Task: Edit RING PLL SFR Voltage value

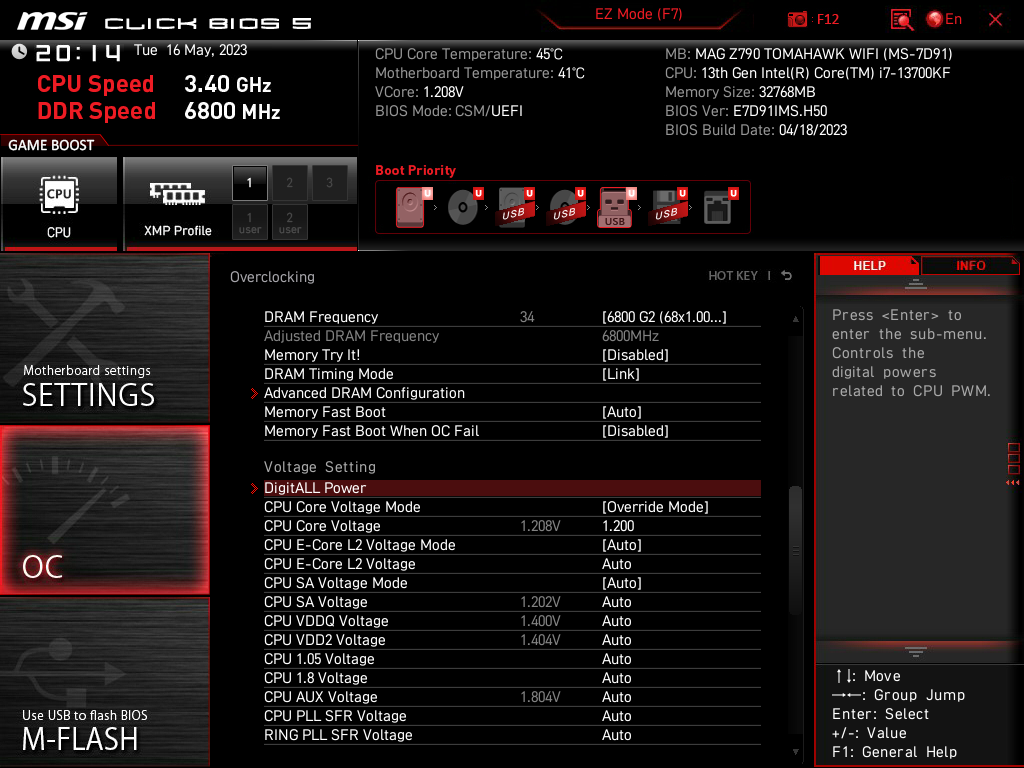Action: [616, 735]
